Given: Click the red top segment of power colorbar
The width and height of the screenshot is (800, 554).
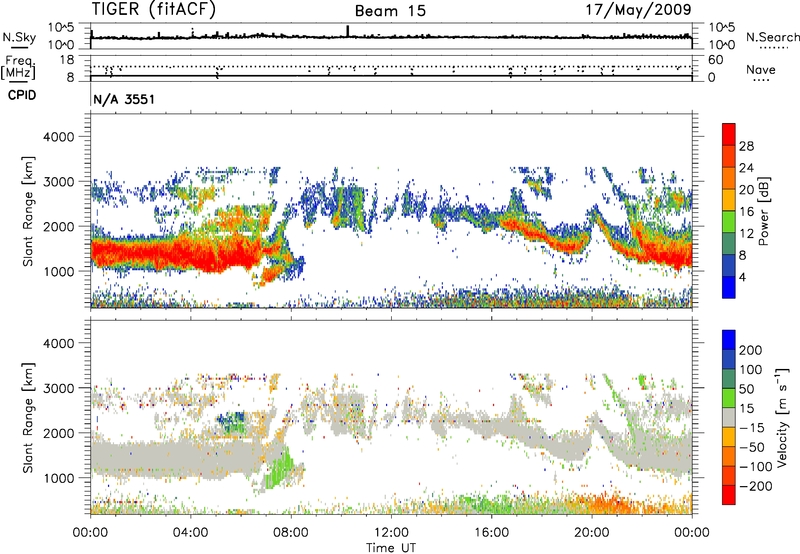Looking at the screenshot, I should (x=729, y=135).
